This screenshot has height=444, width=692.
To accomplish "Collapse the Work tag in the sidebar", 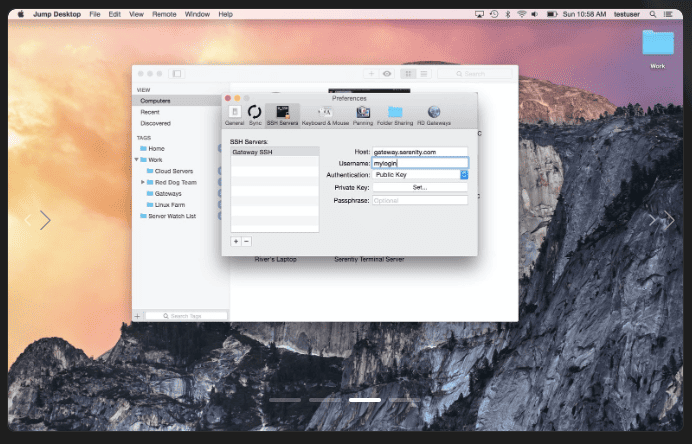I will pos(137,159).
